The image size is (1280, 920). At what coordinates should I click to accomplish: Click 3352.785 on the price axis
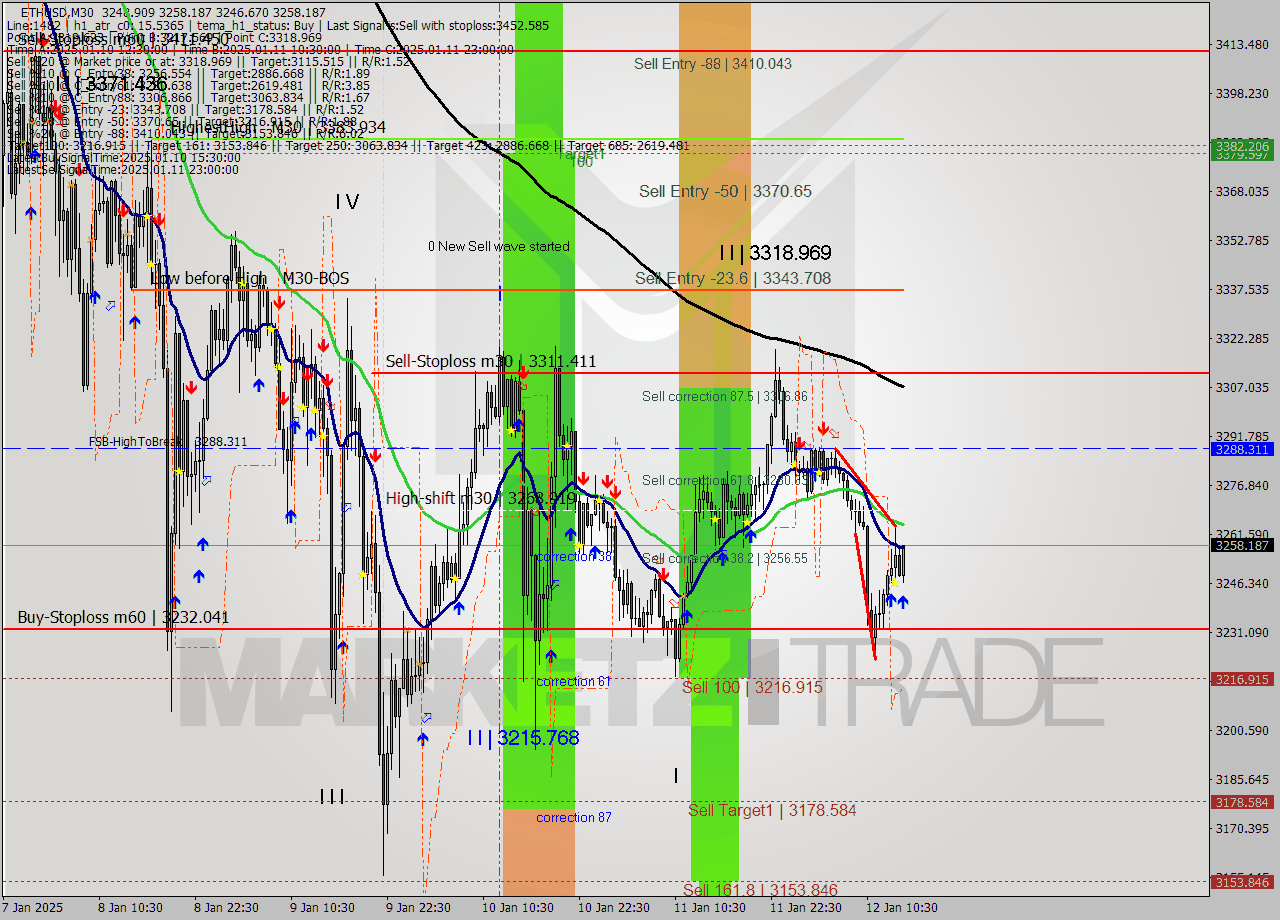tap(1242, 240)
